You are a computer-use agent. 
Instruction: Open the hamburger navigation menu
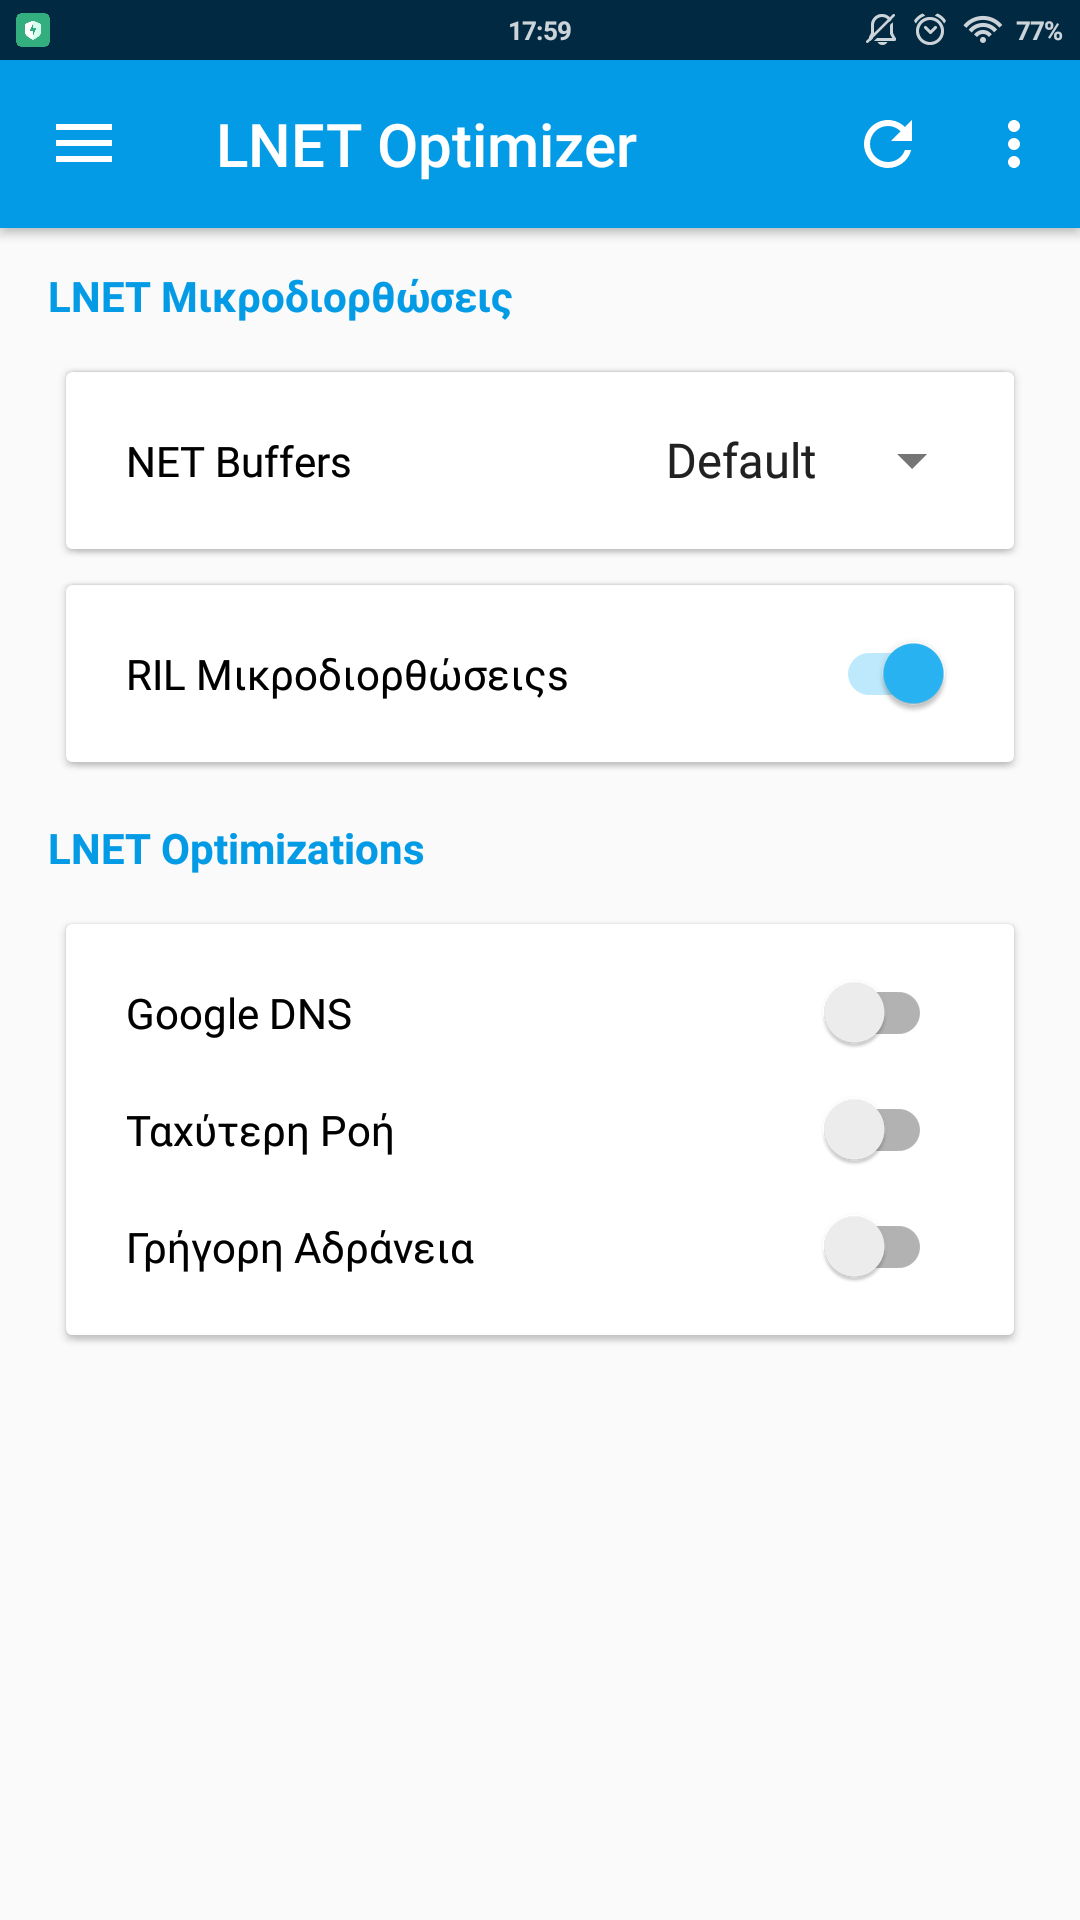[x=84, y=144]
